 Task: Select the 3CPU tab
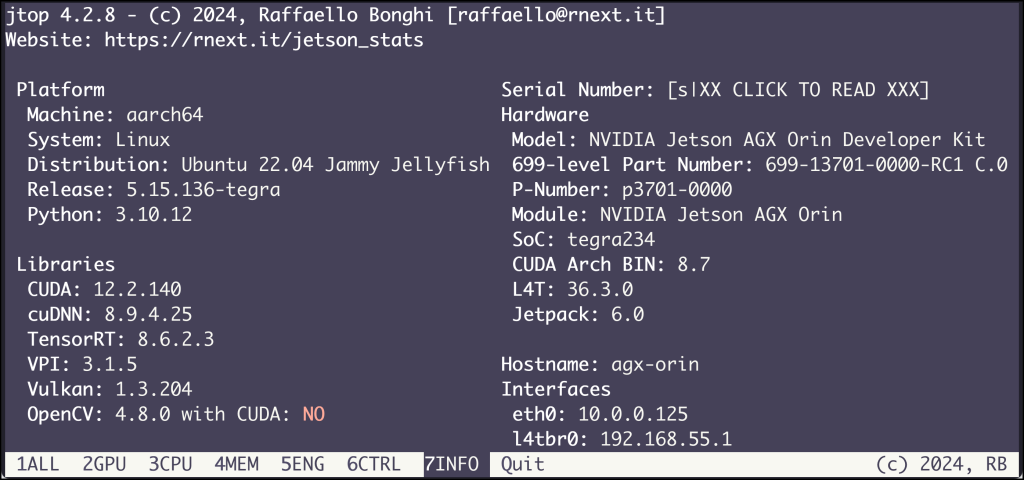(170, 464)
